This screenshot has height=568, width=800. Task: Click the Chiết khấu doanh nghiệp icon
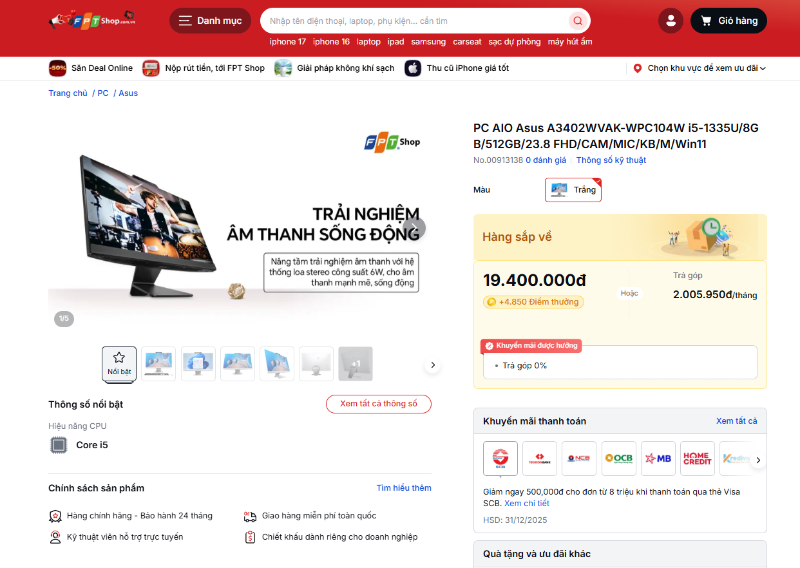pos(250,537)
